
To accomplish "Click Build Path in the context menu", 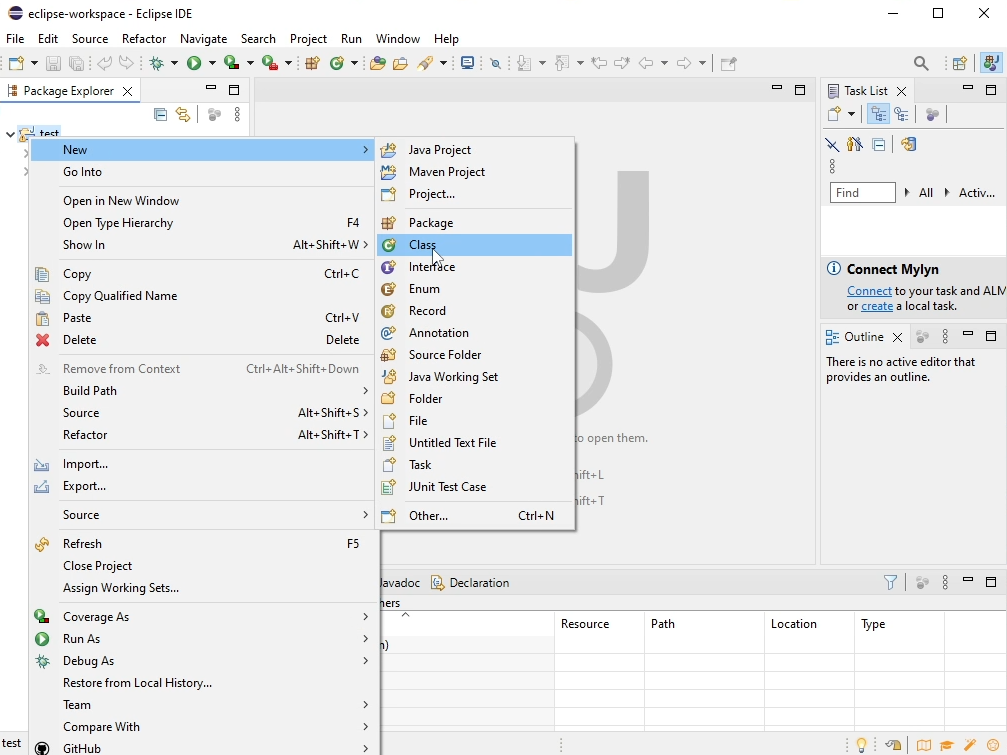I will (x=202, y=390).
